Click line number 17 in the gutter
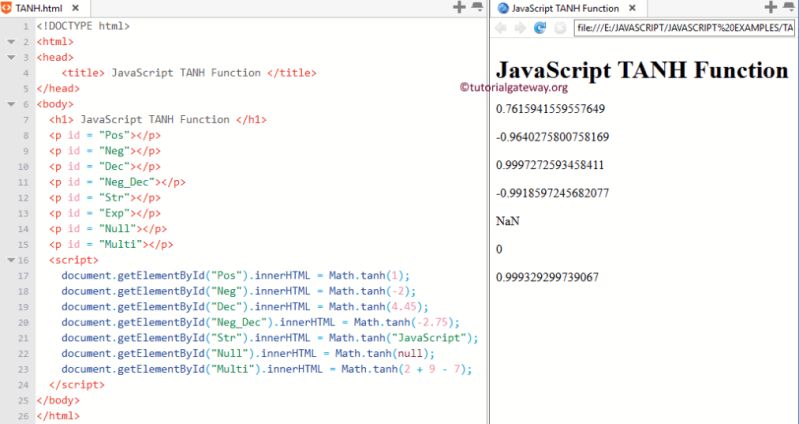The width and height of the screenshot is (799, 424). tap(23, 276)
